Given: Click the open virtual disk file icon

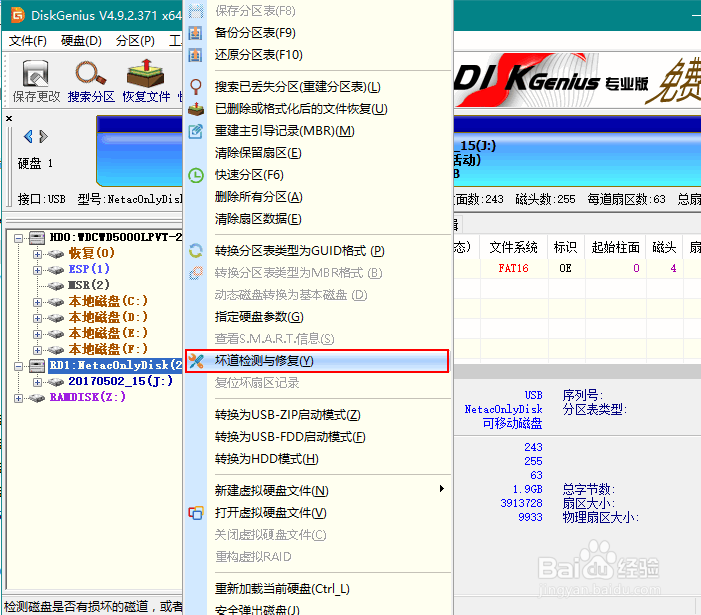Looking at the screenshot, I should point(196,513).
